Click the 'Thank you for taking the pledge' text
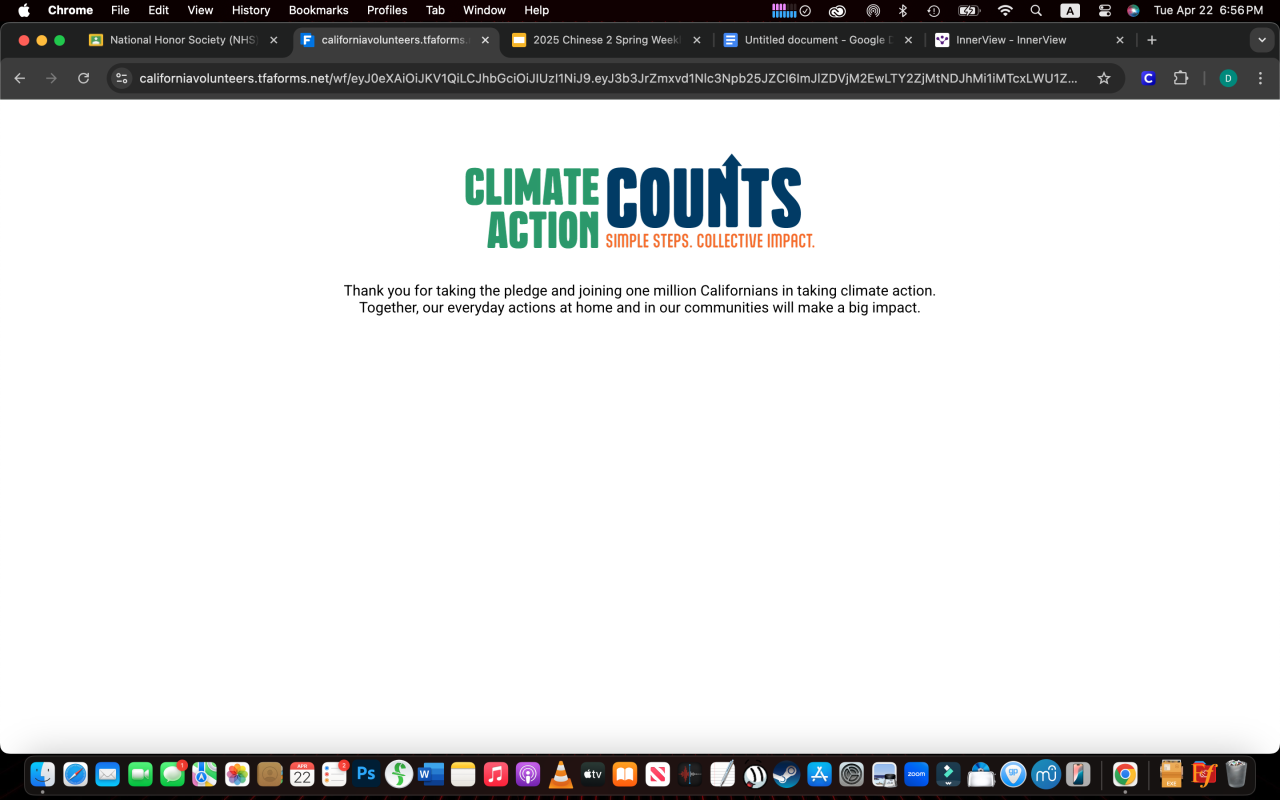This screenshot has width=1280, height=800. [640, 291]
